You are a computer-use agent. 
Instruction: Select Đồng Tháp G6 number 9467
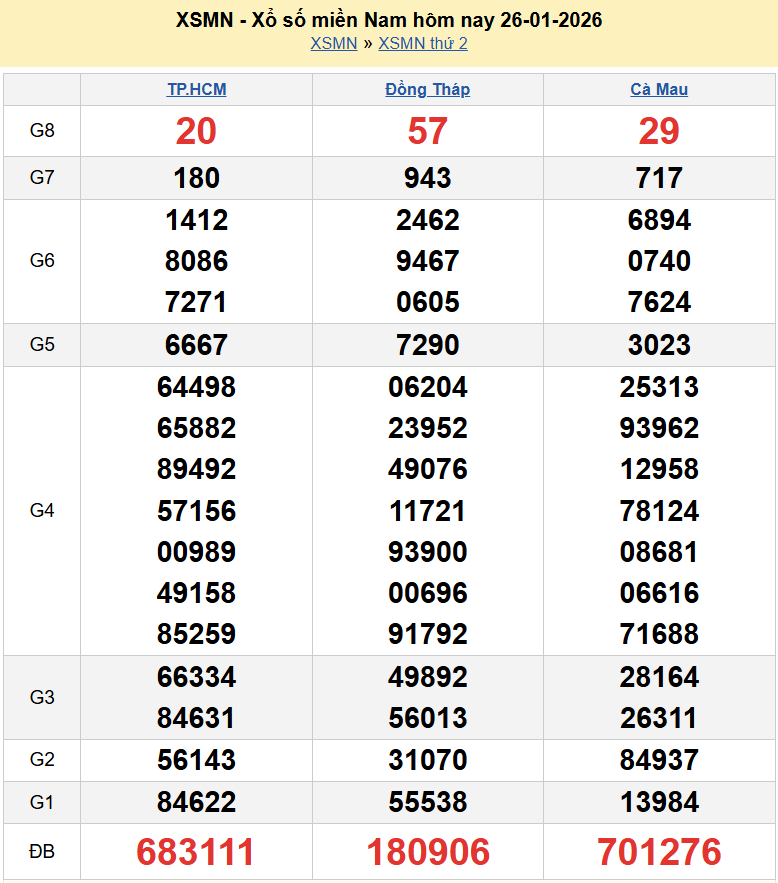click(x=427, y=261)
